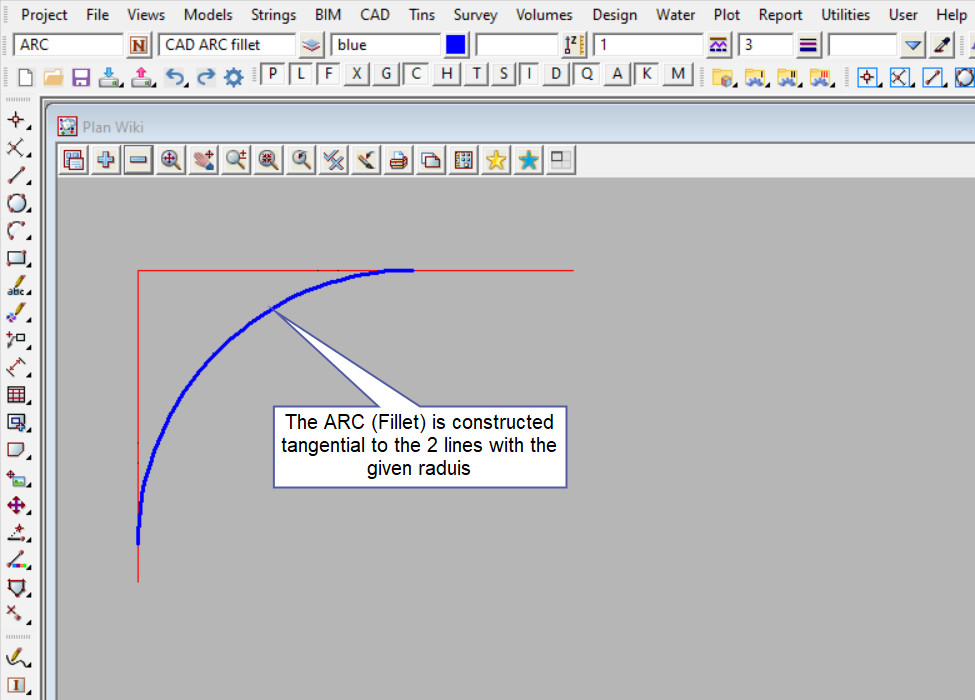Open the Strings menu
The width and height of the screenshot is (975, 700).
click(x=273, y=15)
